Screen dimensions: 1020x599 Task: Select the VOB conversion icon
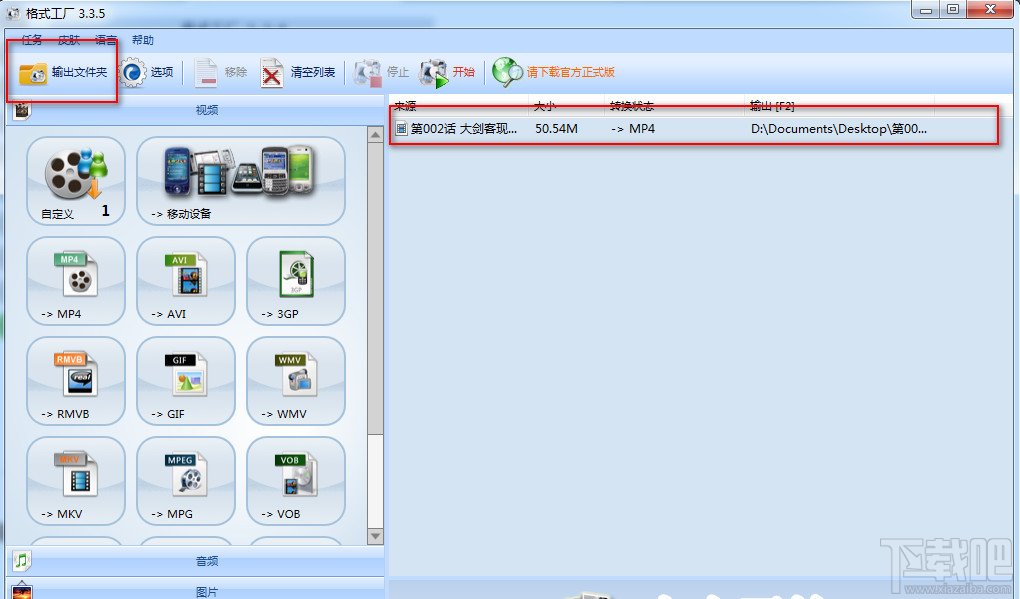(295, 481)
